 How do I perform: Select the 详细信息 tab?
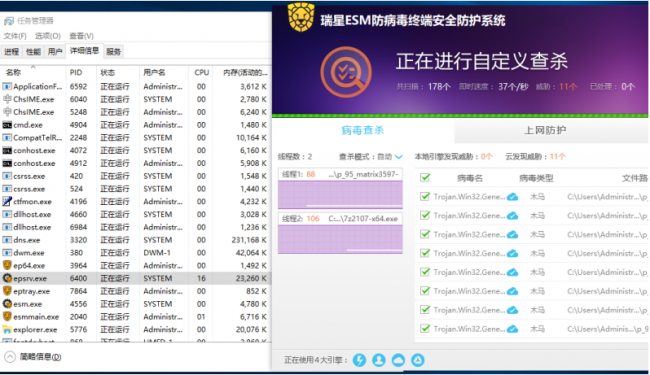point(84,51)
